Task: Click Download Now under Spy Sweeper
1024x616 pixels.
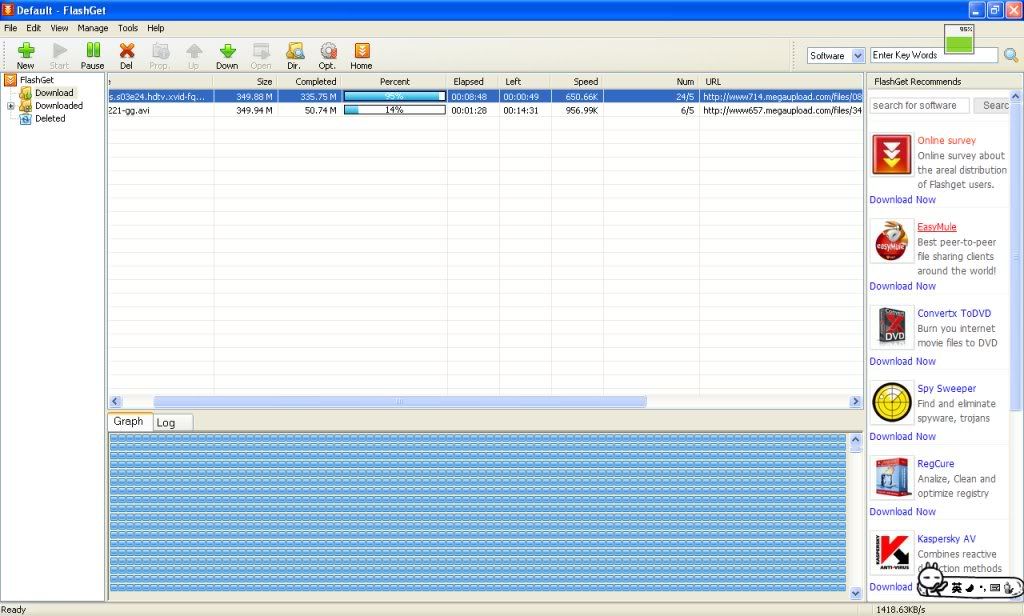Action: click(903, 436)
